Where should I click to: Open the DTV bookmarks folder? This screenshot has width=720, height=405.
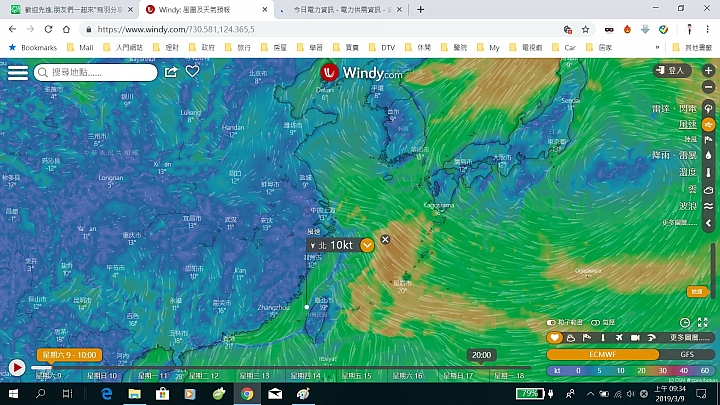(382, 47)
